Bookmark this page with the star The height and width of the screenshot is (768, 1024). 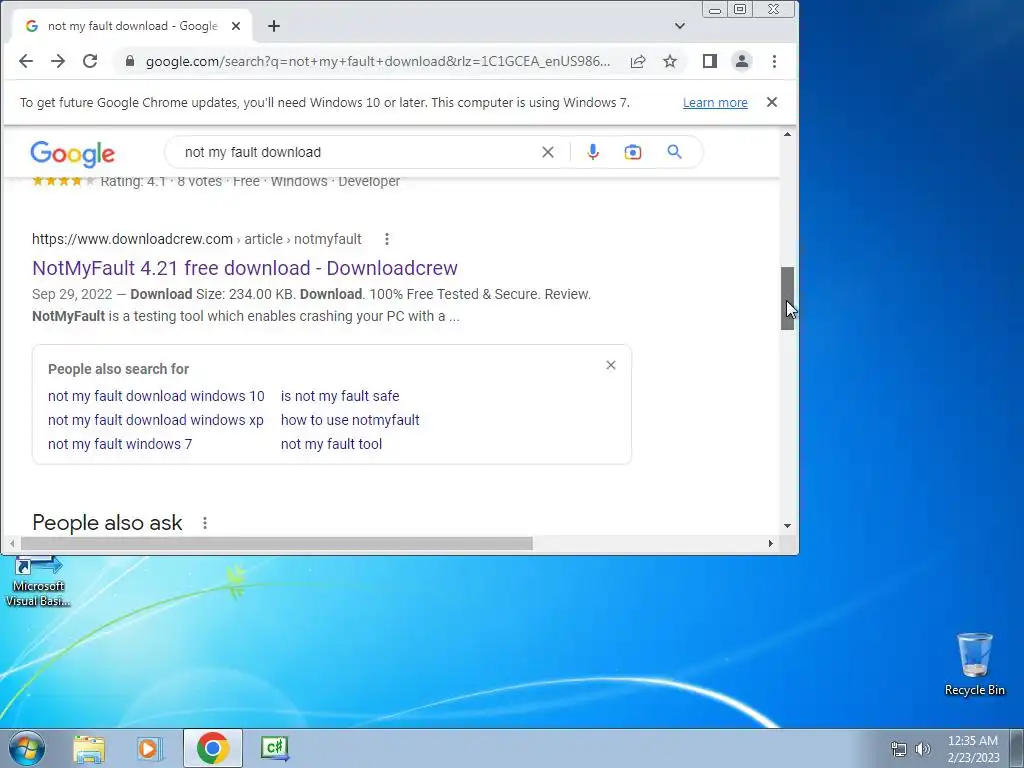670,61
